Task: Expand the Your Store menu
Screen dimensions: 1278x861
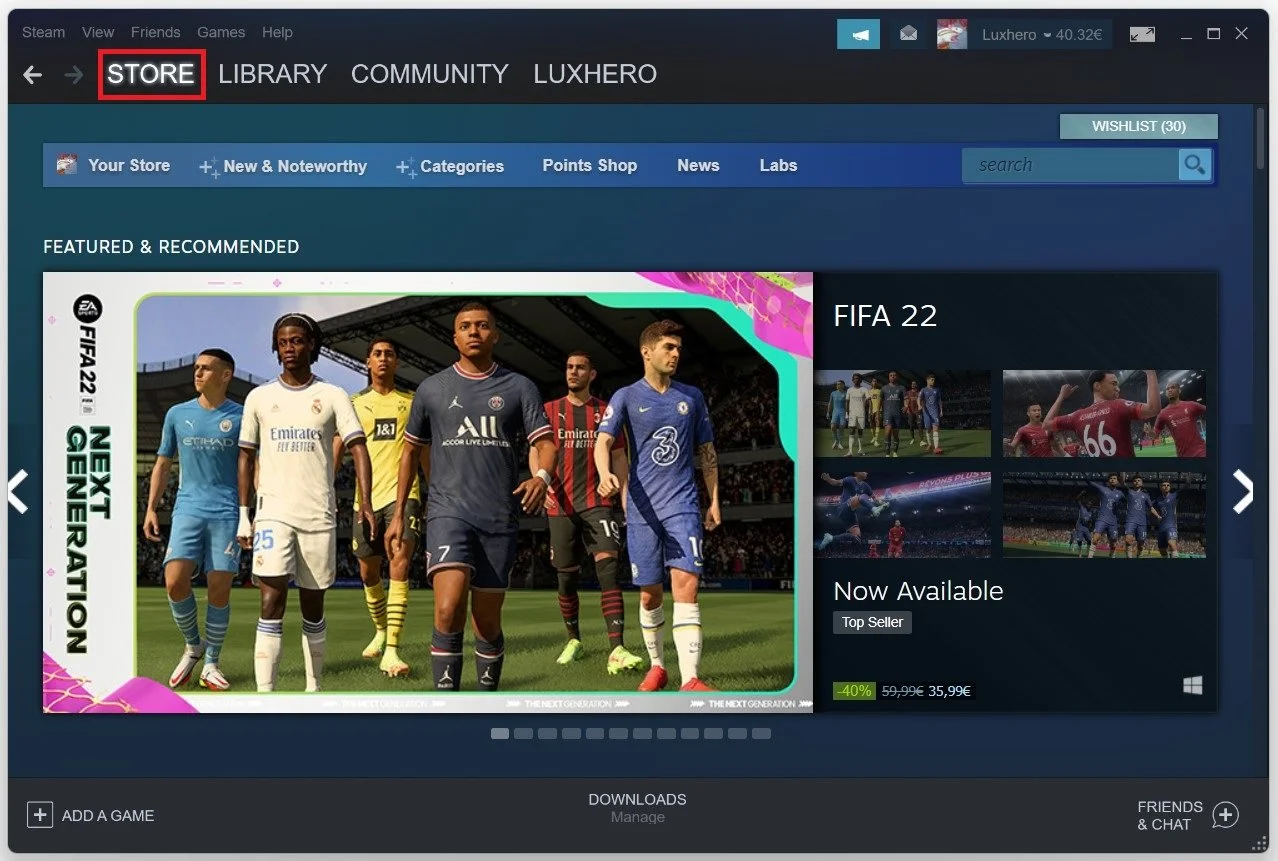Action: 129,165
